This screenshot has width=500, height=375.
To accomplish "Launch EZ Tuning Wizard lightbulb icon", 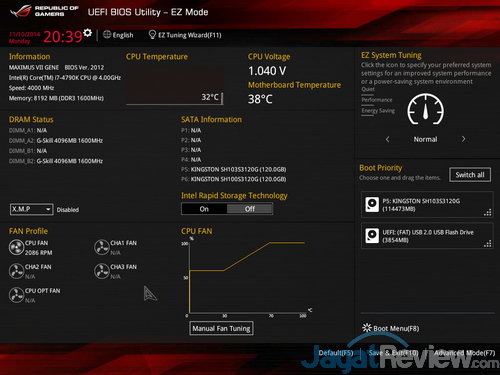I will pos(152,35).
